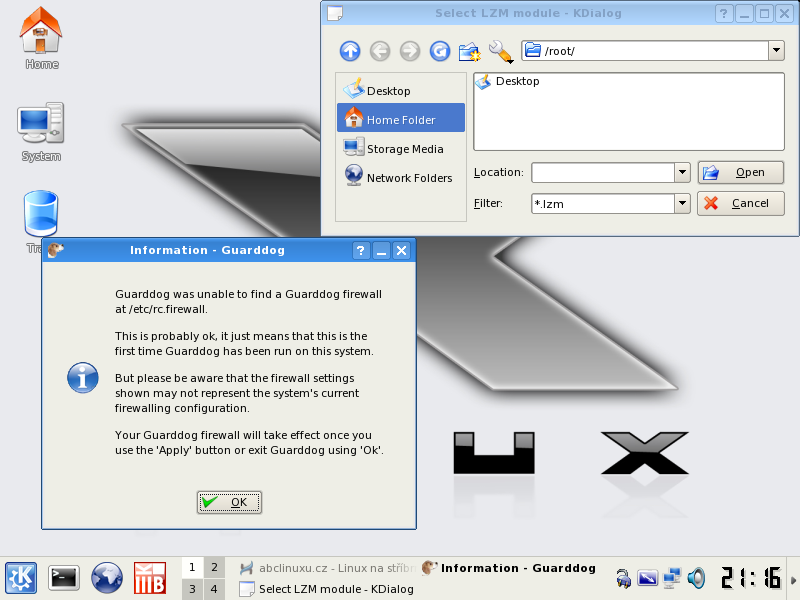Screen dimensions: 800x600
Task: Expand the /root/ path dropdown
Action: [776, 51]
